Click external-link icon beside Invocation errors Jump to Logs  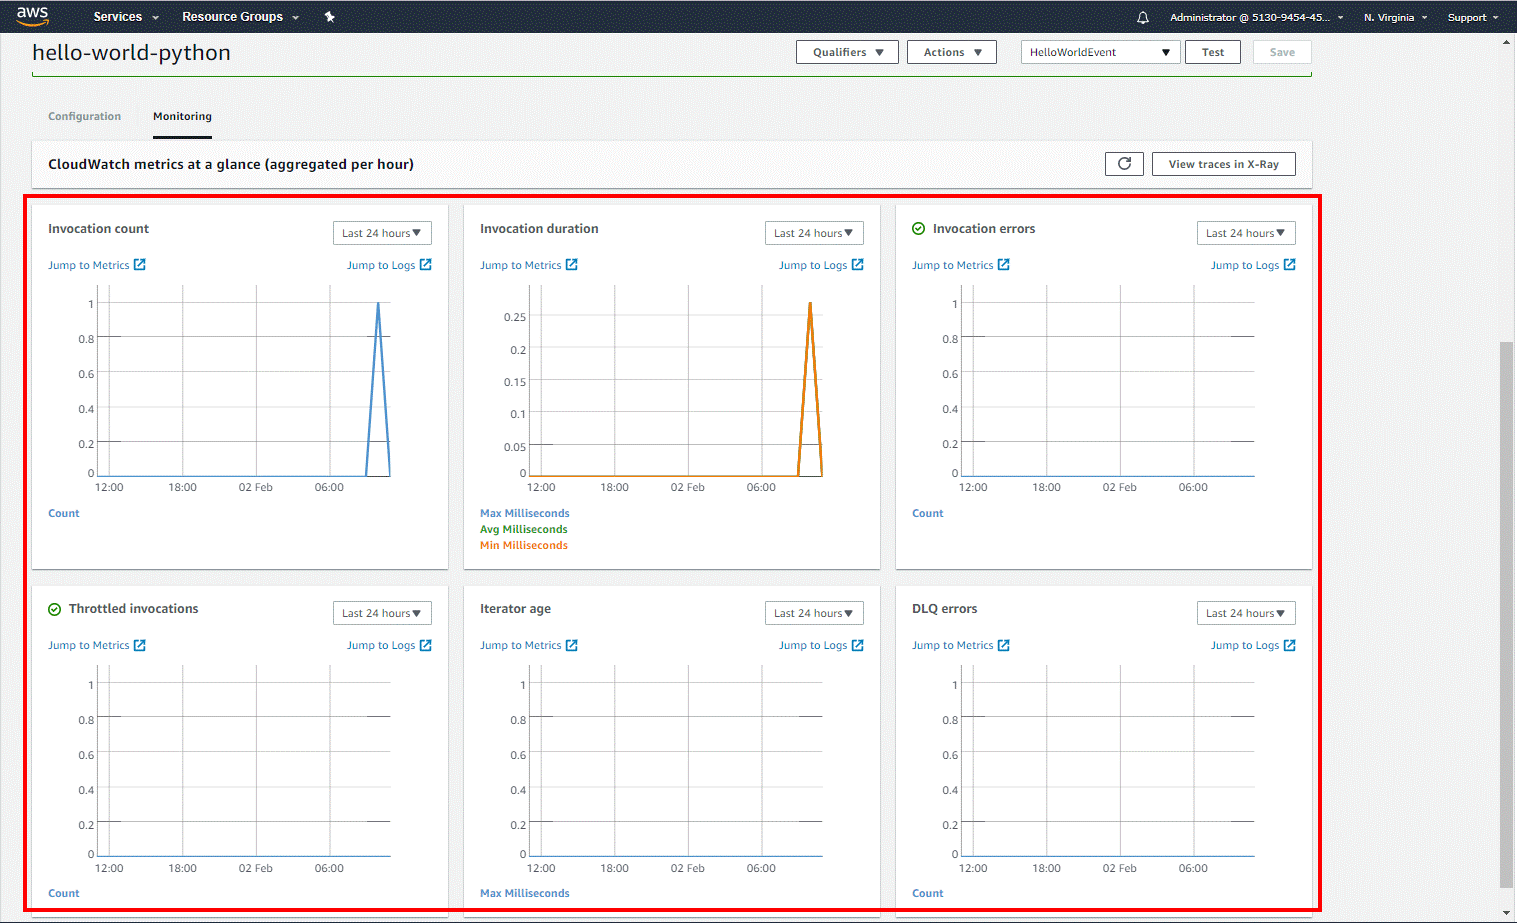point(1290,265)
